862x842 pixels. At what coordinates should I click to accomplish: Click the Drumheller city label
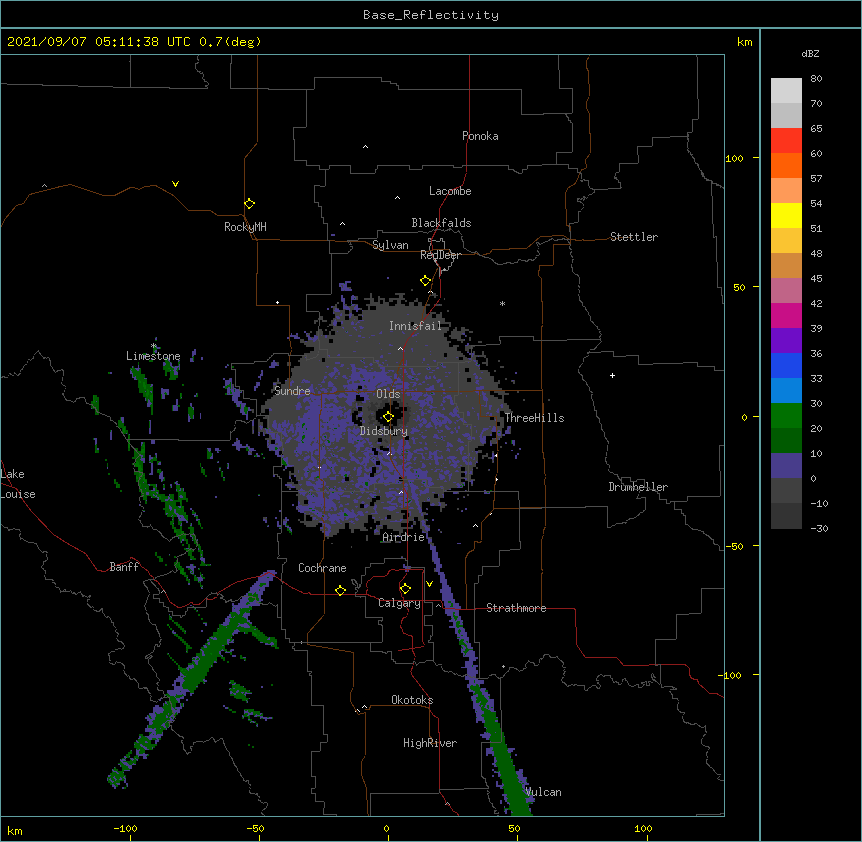(x=638, y=487)
